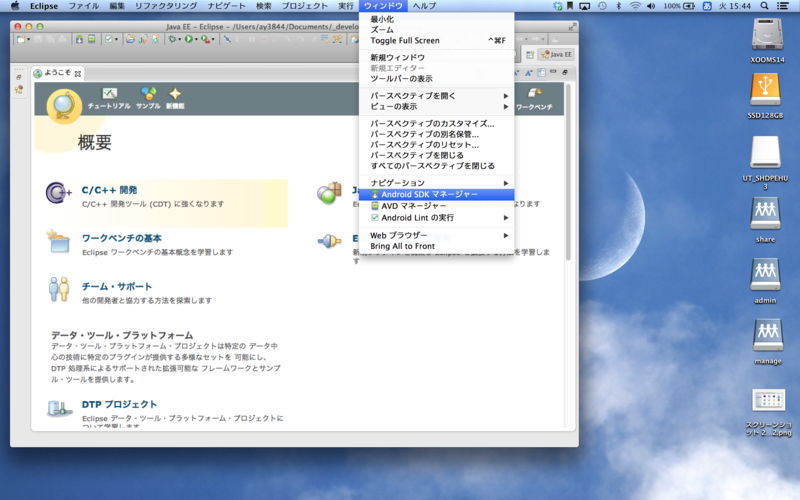Click the チーム・サポート people icon
This screenshot has height=500, width=800.
pyautogui.click(x=59, y=289)
